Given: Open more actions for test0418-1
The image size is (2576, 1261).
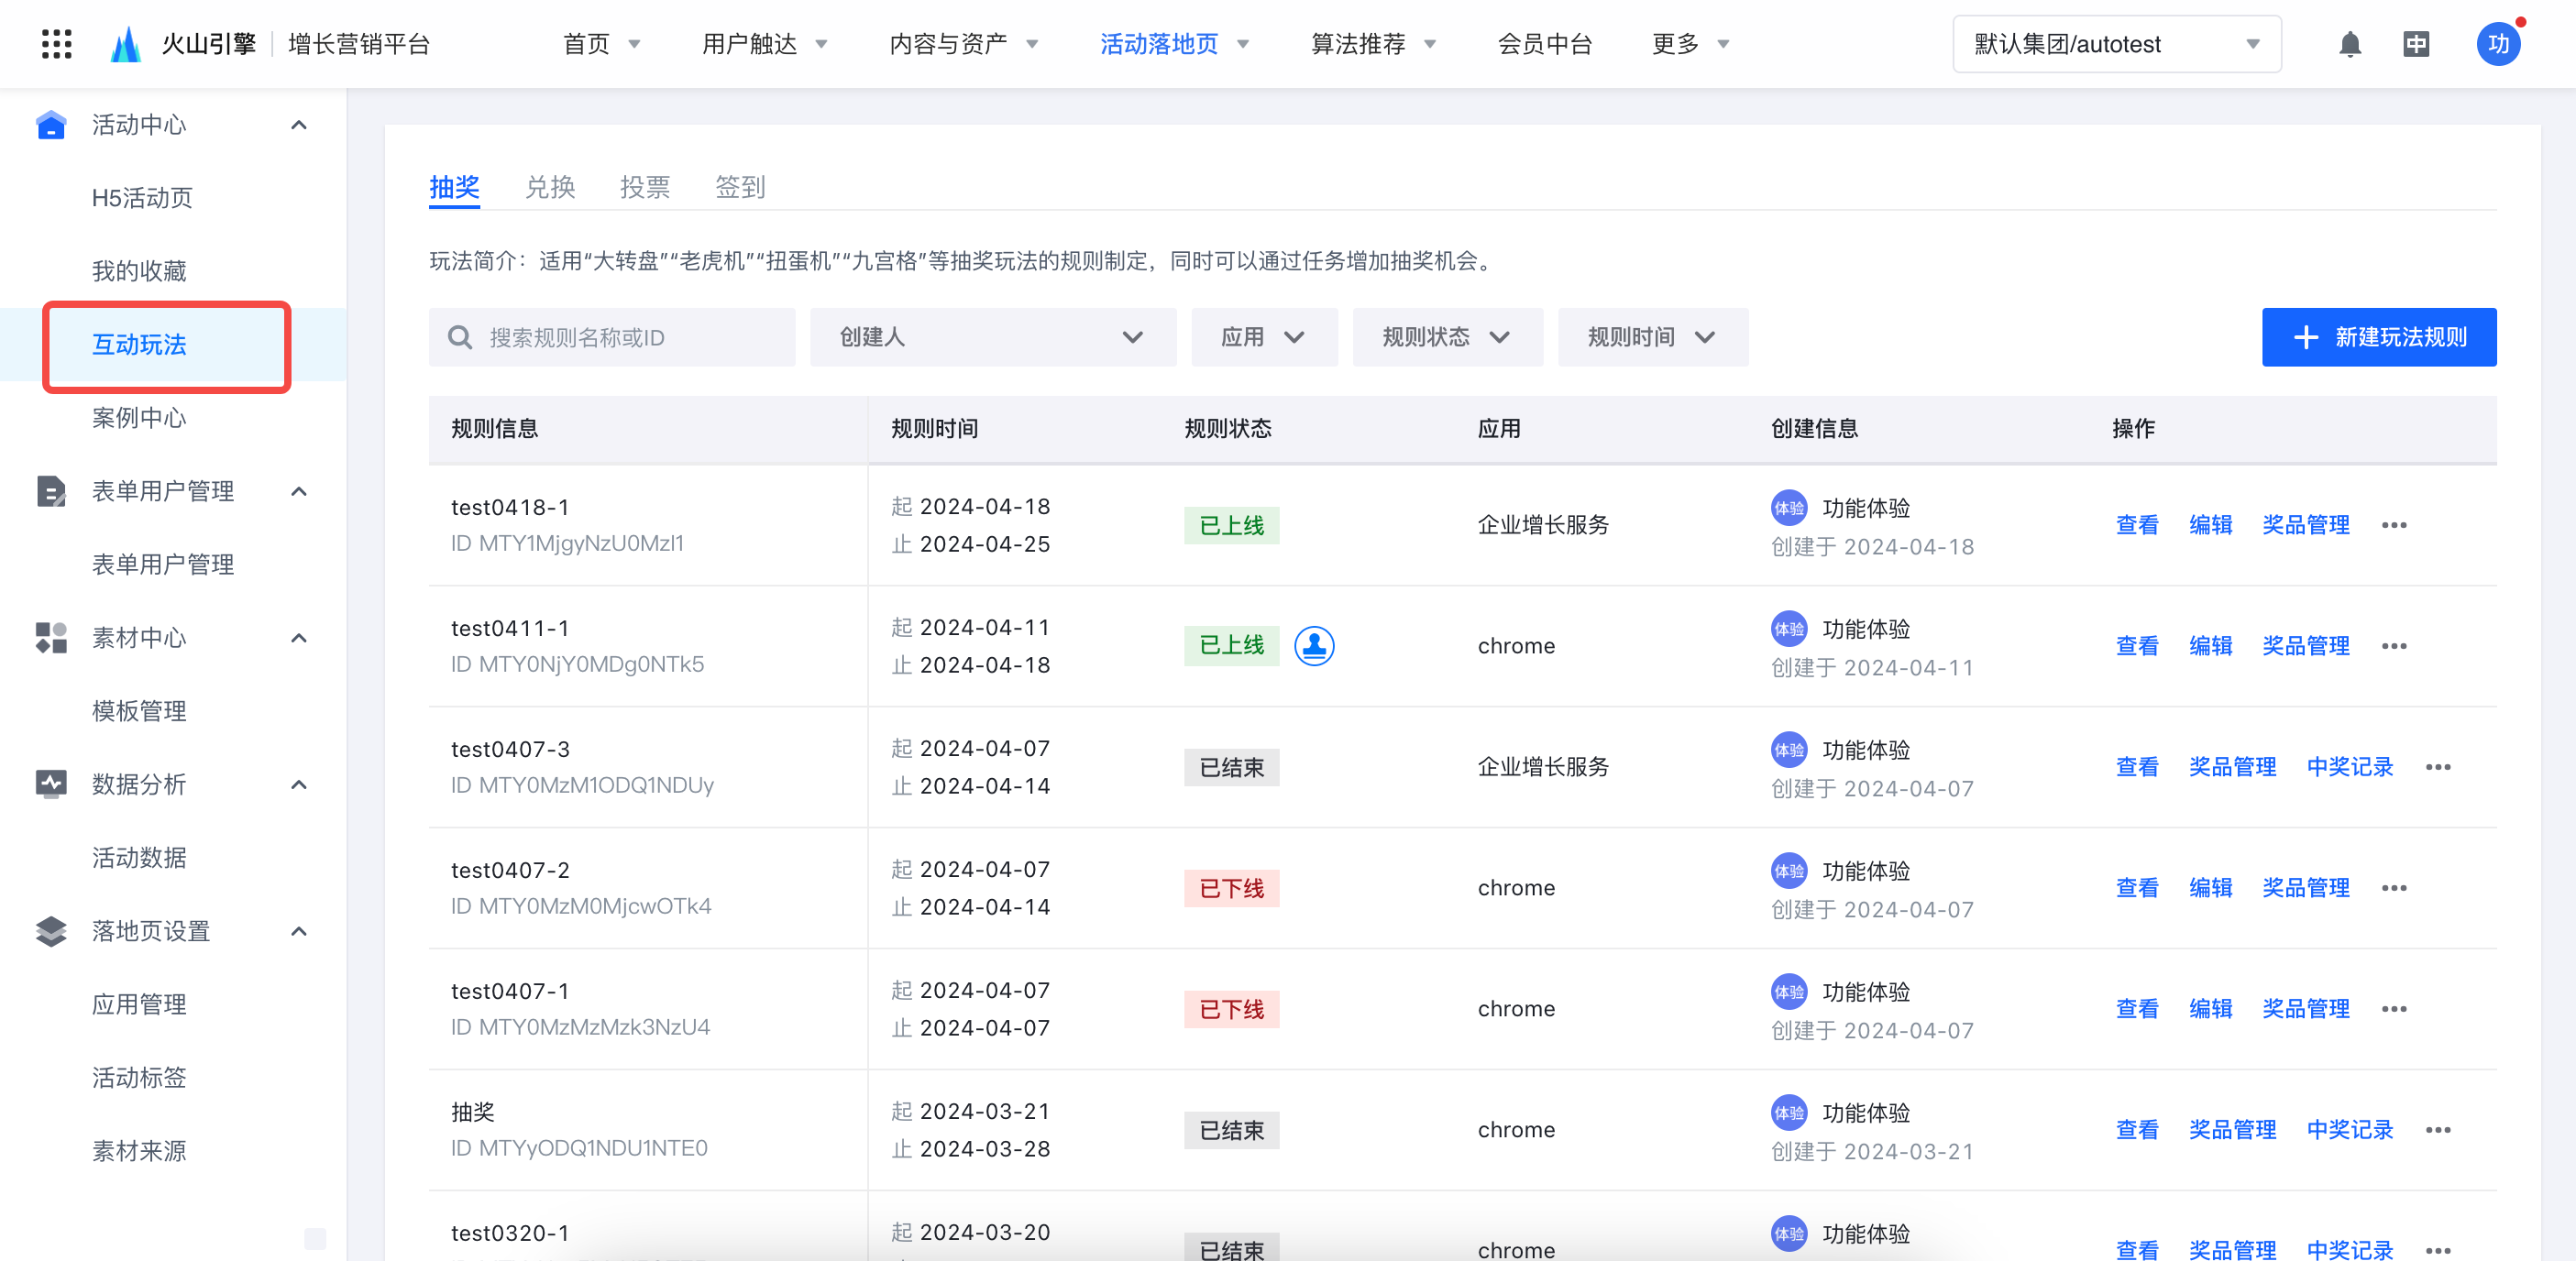Looking at the screenshot, I should [2394, 525].
